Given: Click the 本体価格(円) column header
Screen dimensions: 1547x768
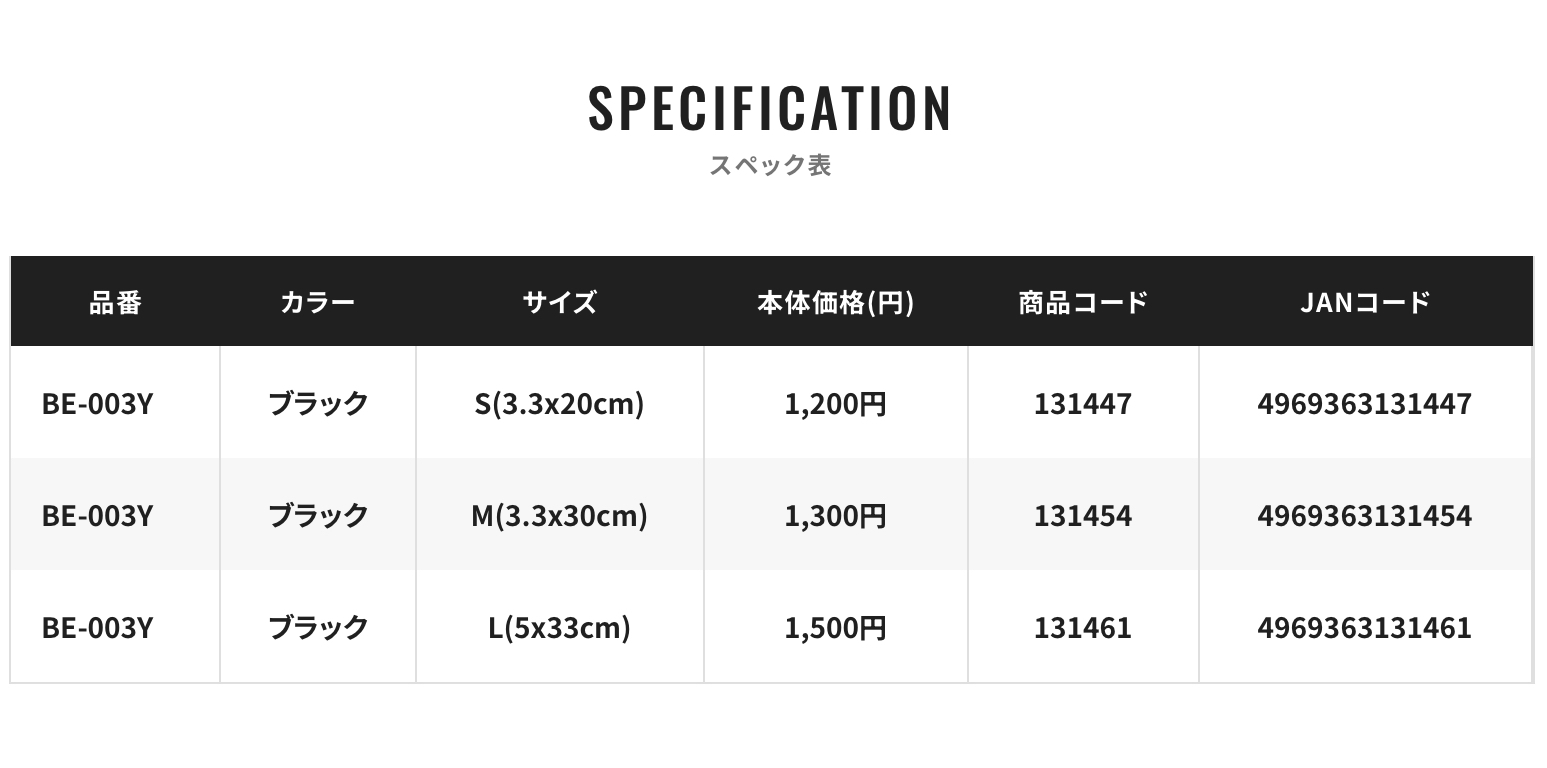Looking at the screenshot, I should (x=835, y=302).
